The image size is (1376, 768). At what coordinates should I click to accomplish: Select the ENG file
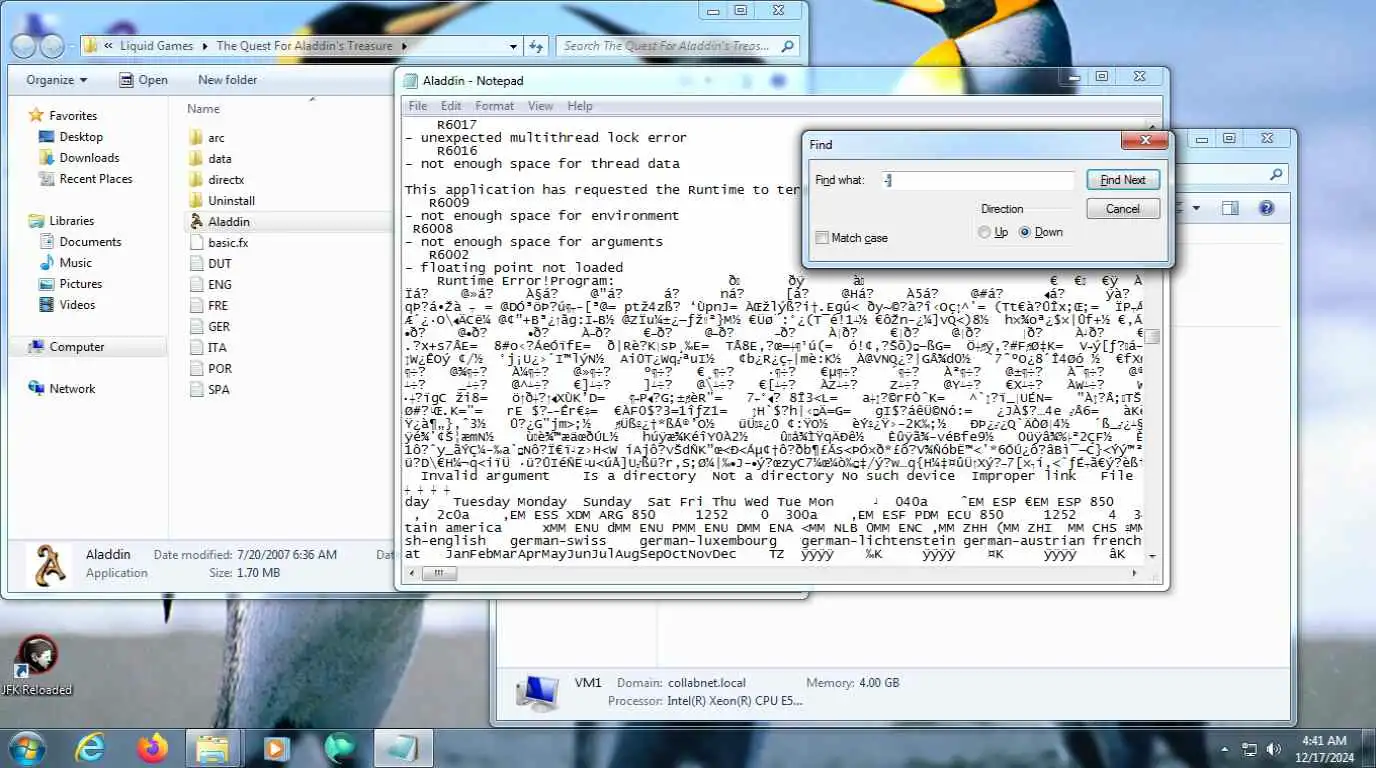[x=219, y=285]
